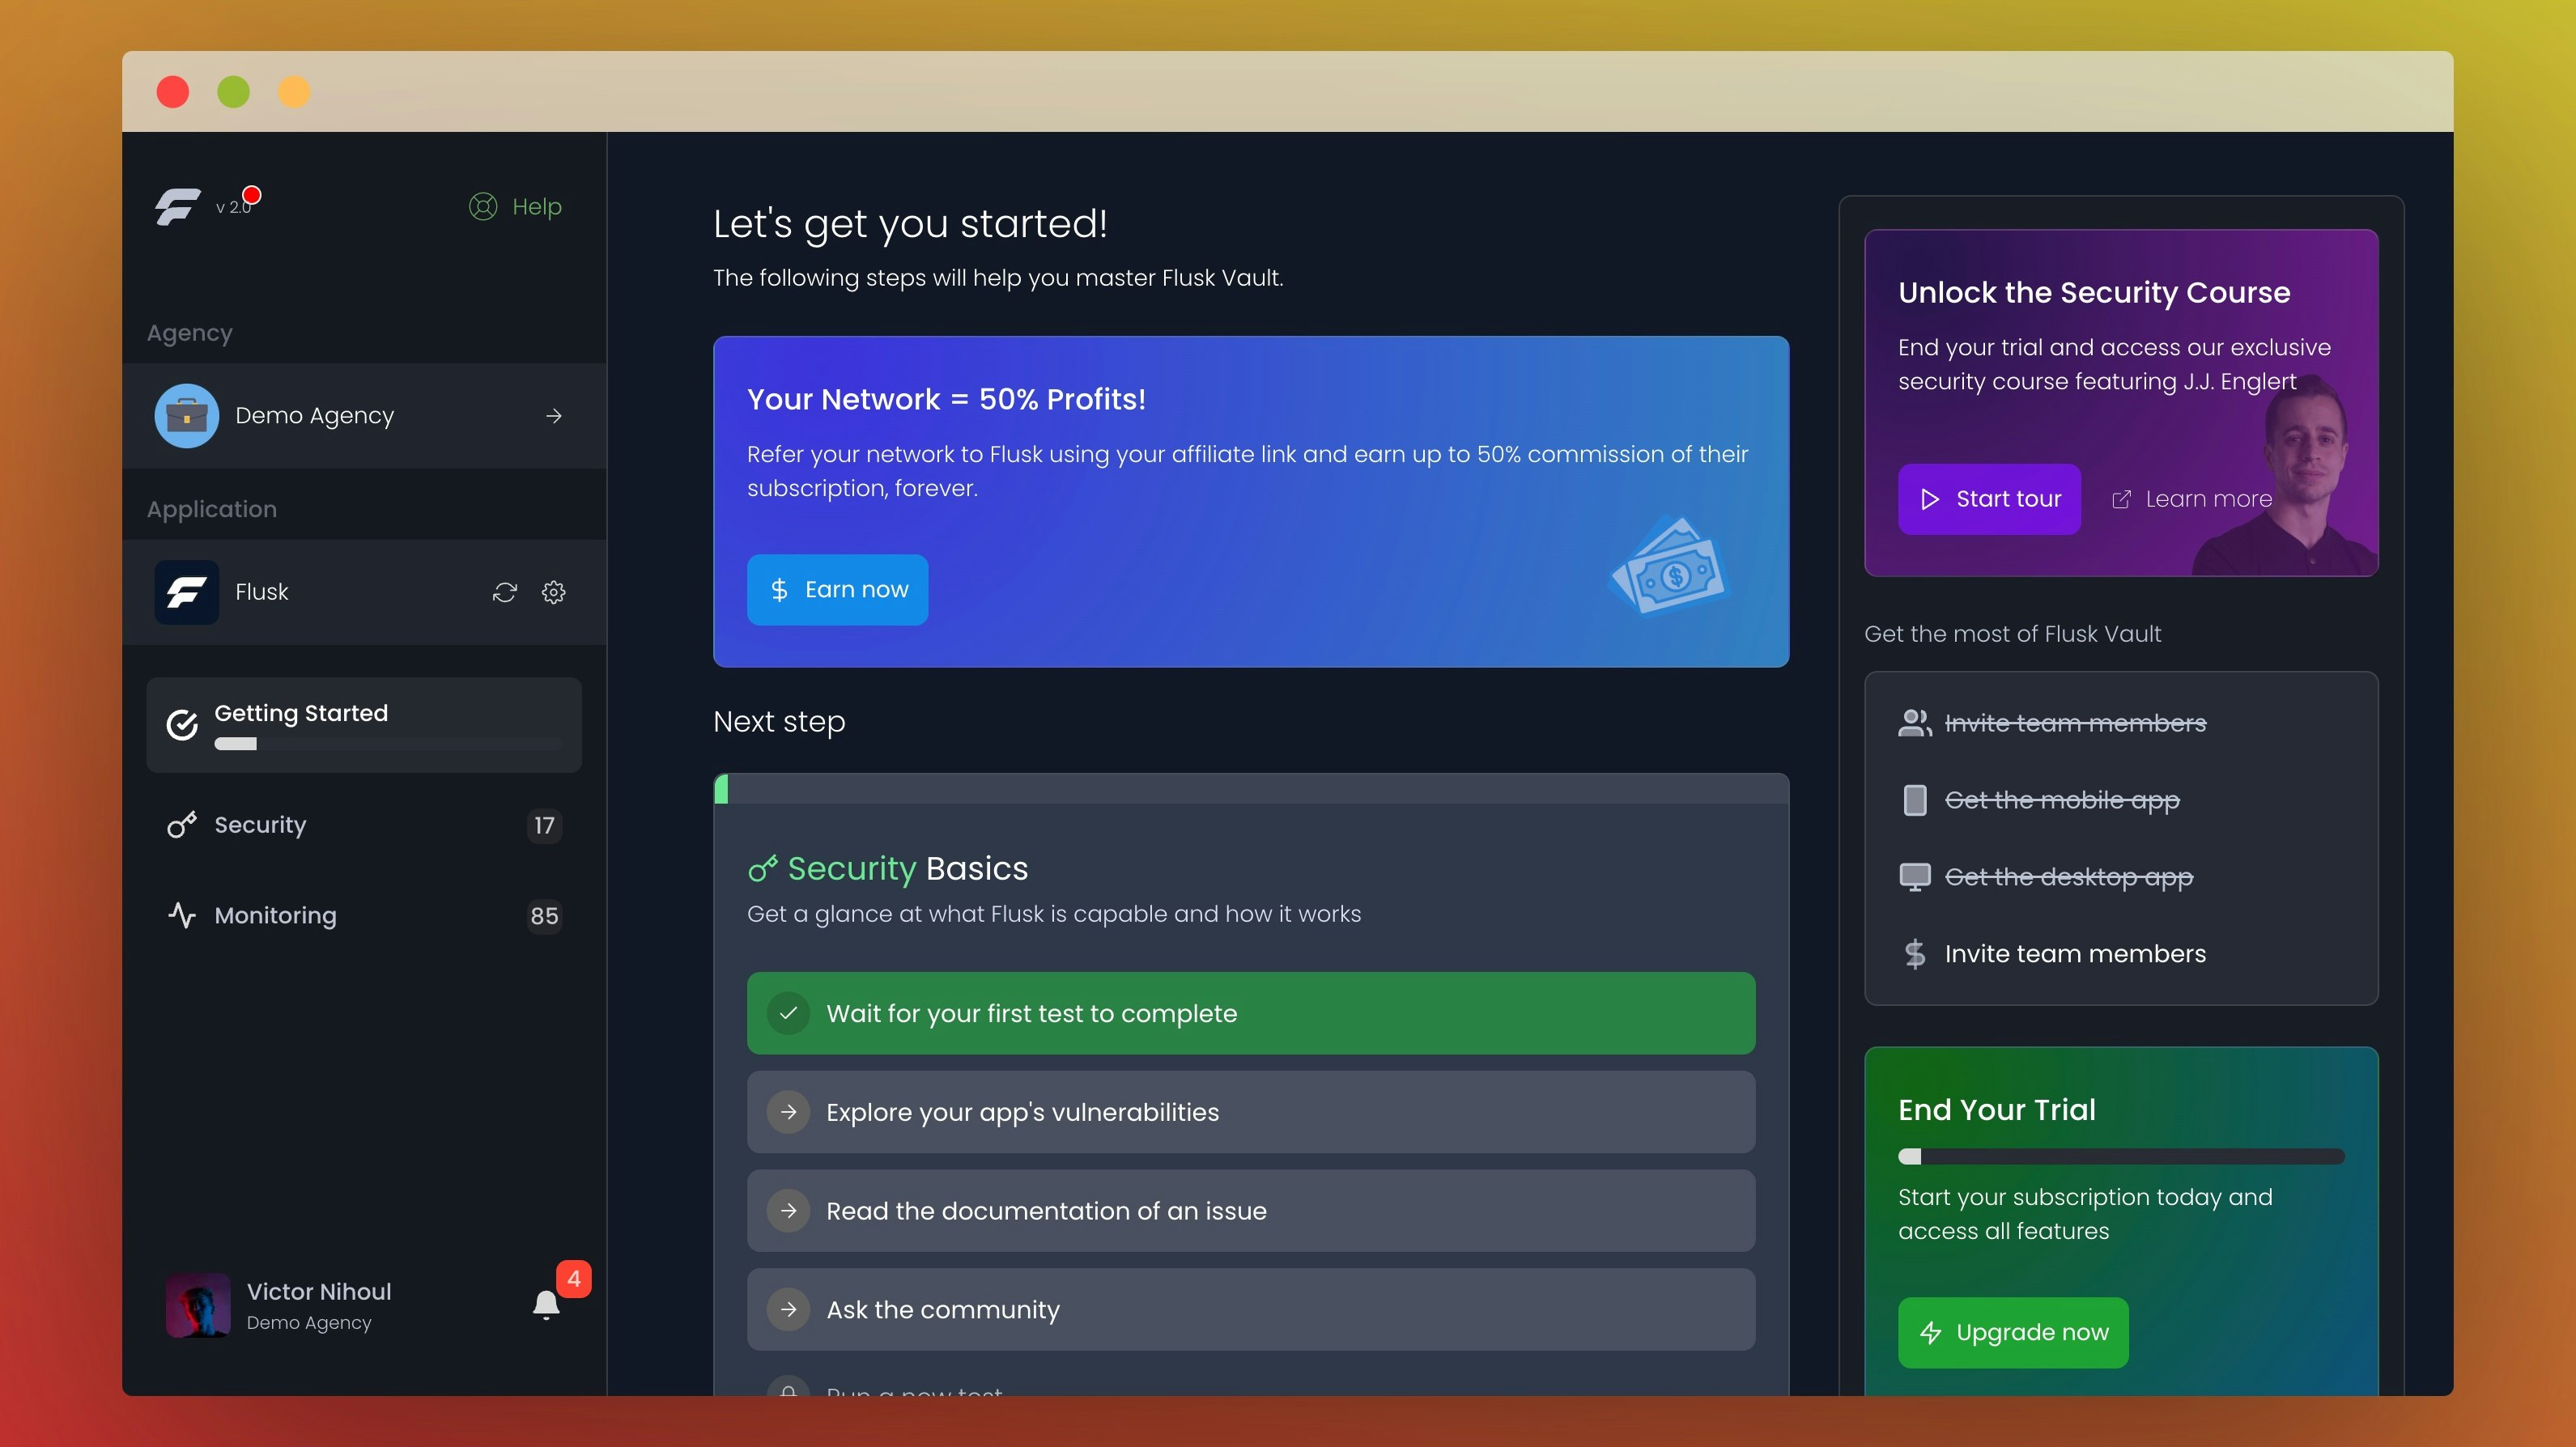Click the yellow window control dot
This screenshot has width=2576, height=1447.
(x=294, y=92)
